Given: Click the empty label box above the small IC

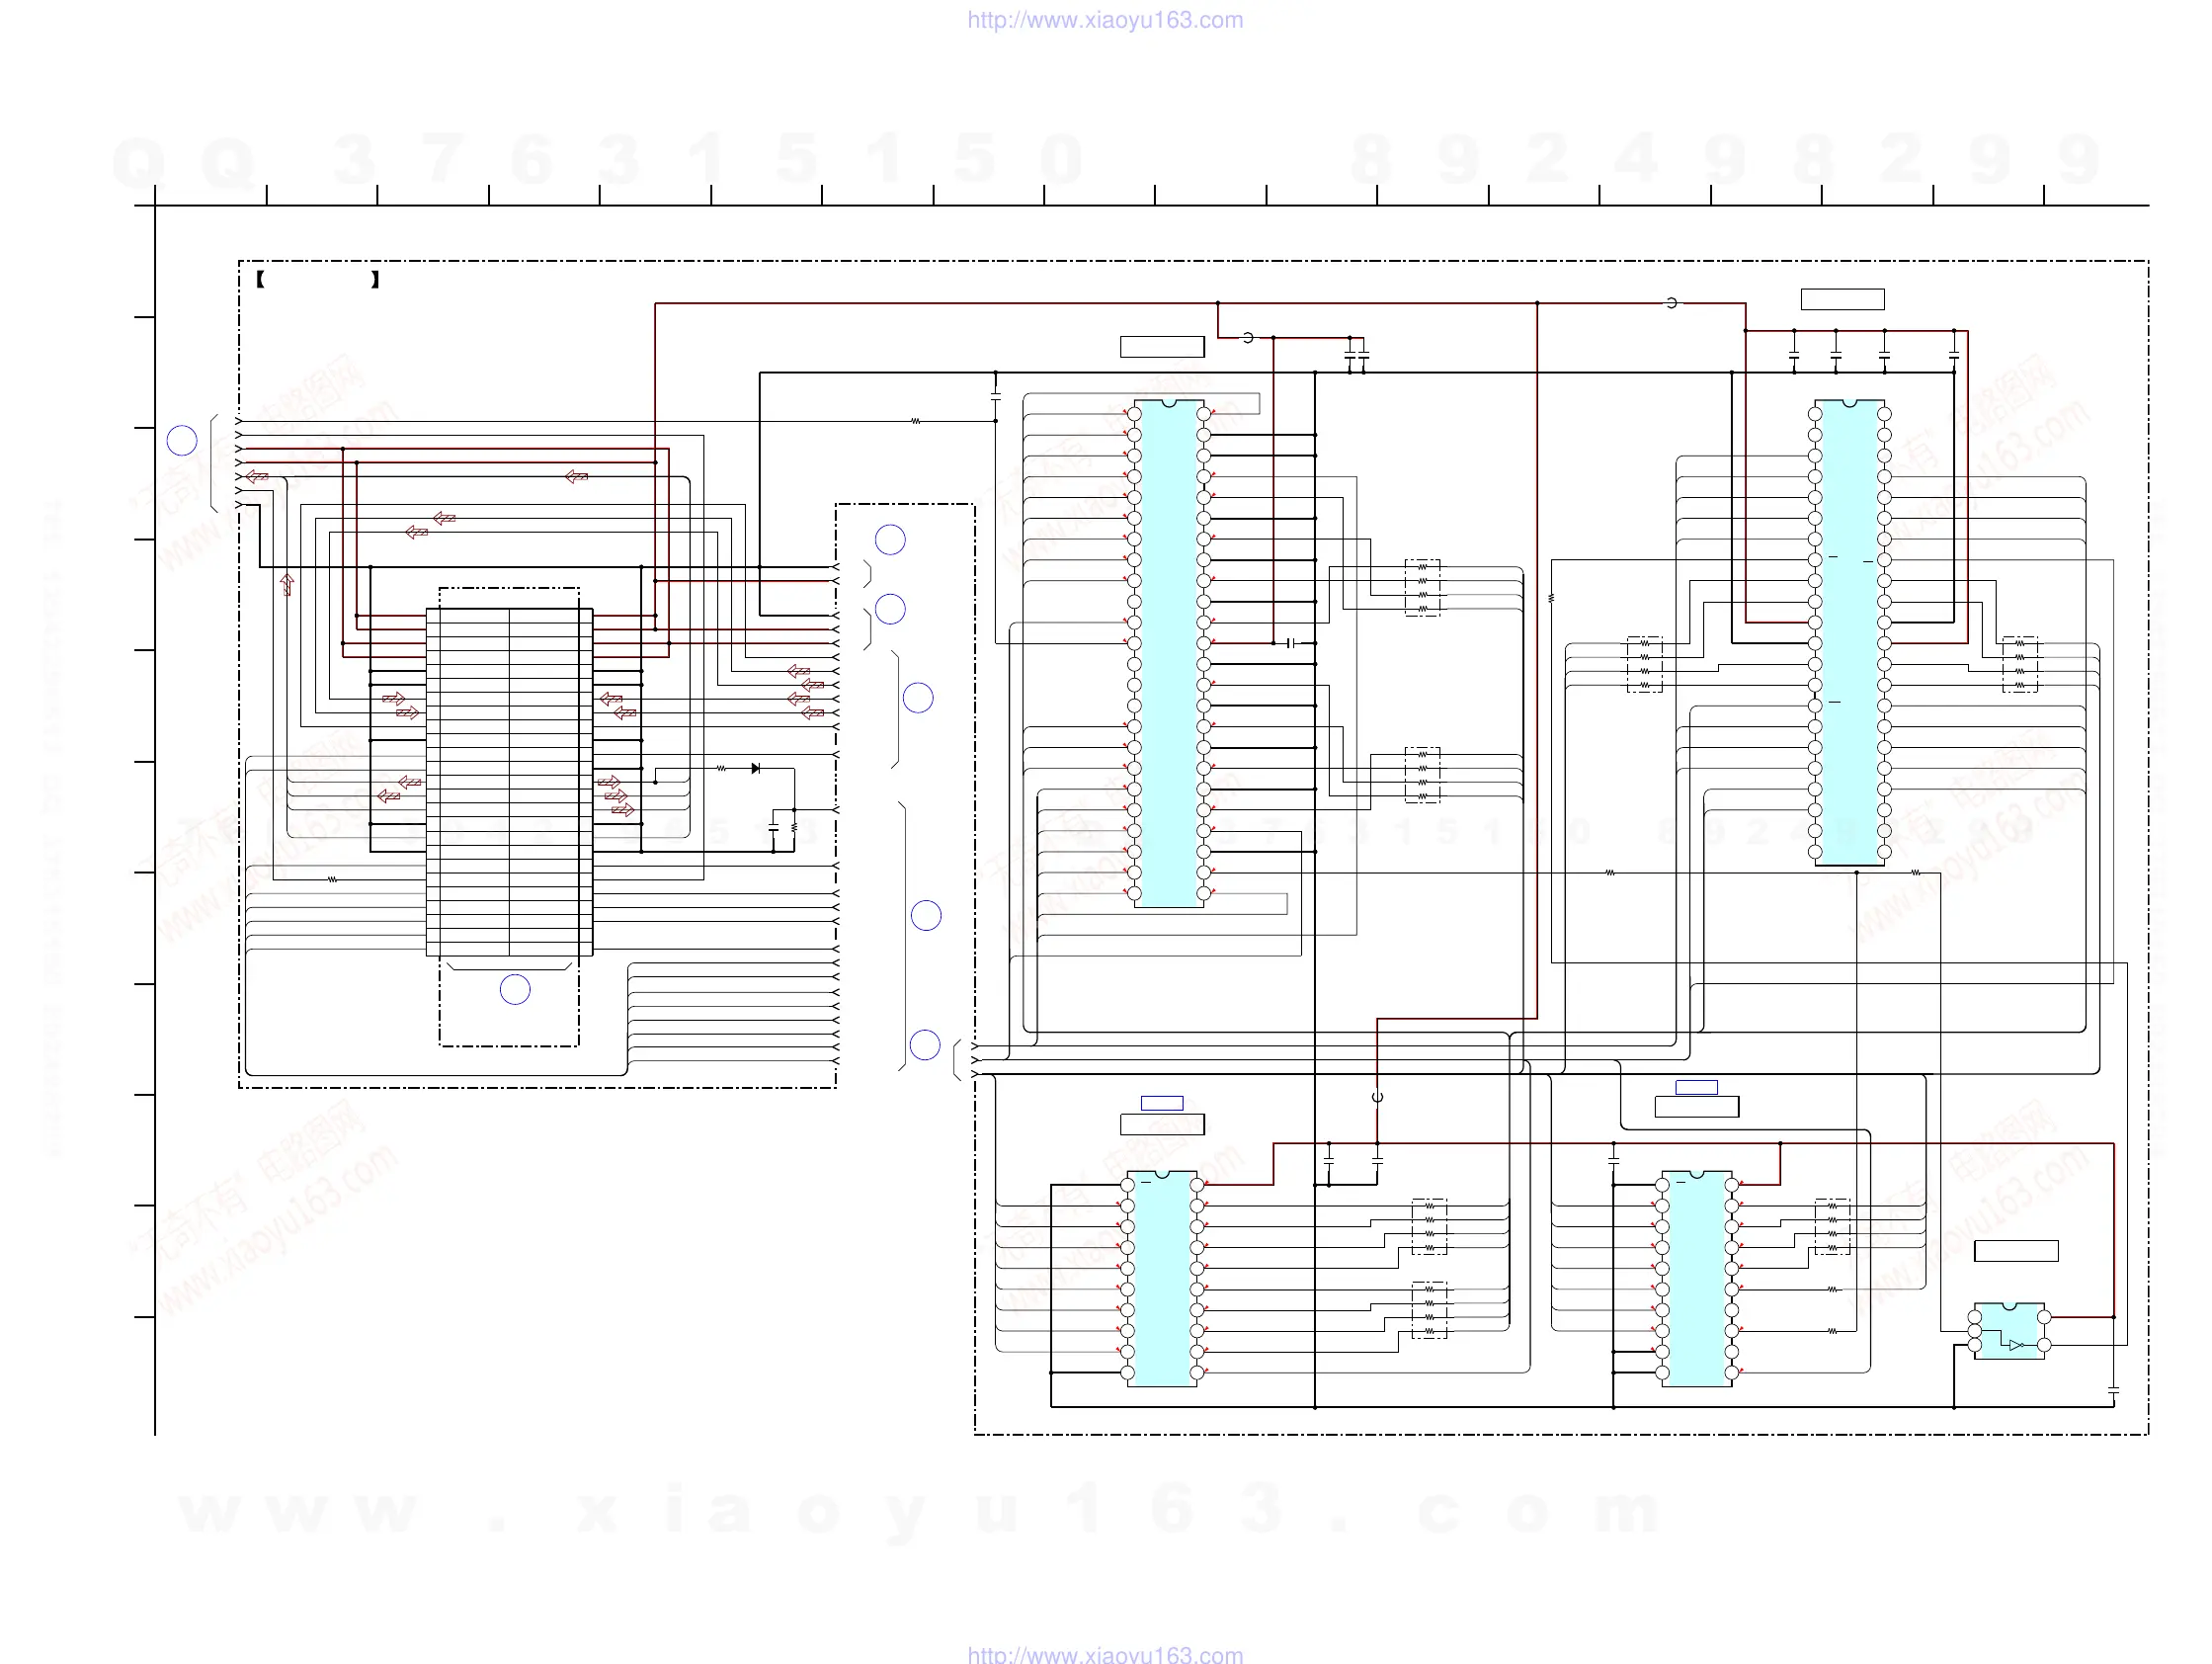Looking at the screenshot, I should pyautogui.click(x=2016, y=1251).
